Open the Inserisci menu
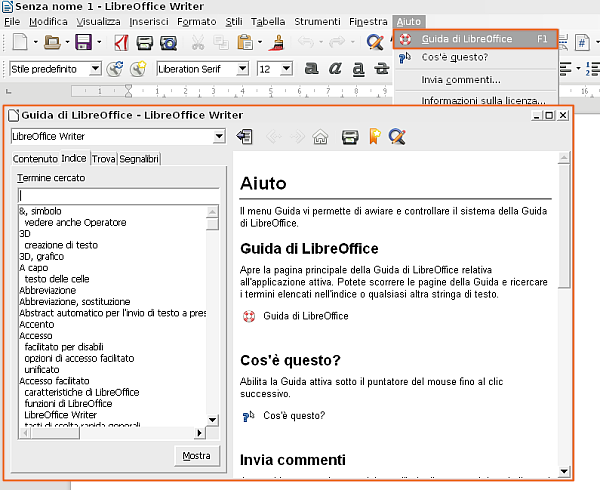Viewport: 600px width, 490px height. coord(148,21)
